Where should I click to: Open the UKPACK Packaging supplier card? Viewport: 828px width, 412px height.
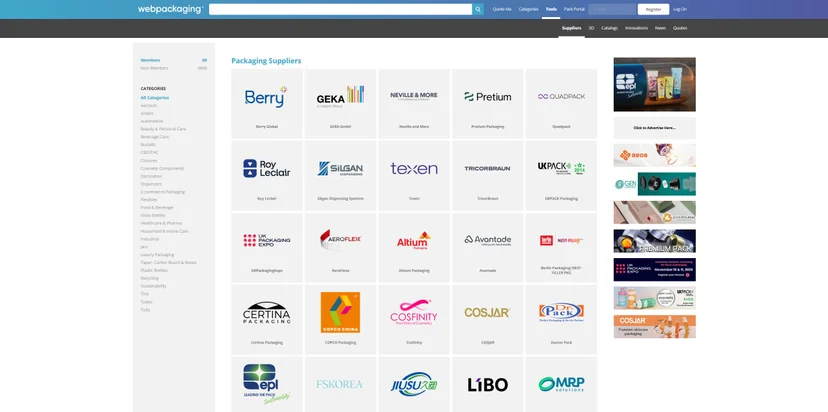(561, 175)
